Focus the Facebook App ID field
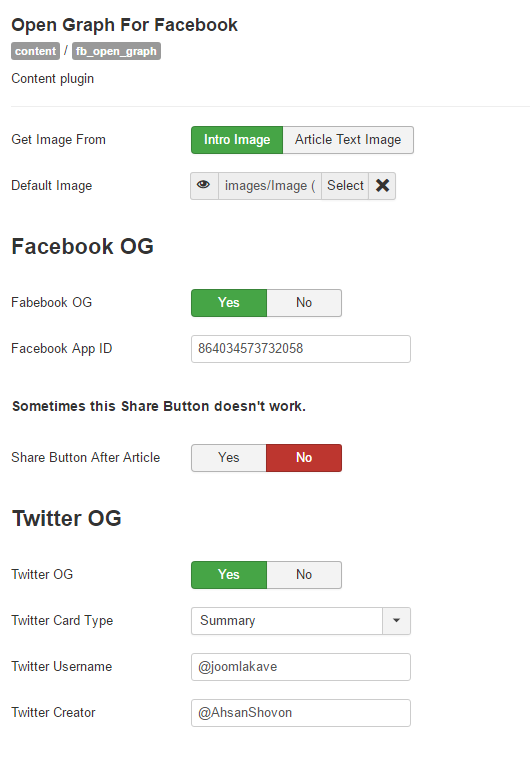This screenshot has width=530, height=757. (301, 349)
